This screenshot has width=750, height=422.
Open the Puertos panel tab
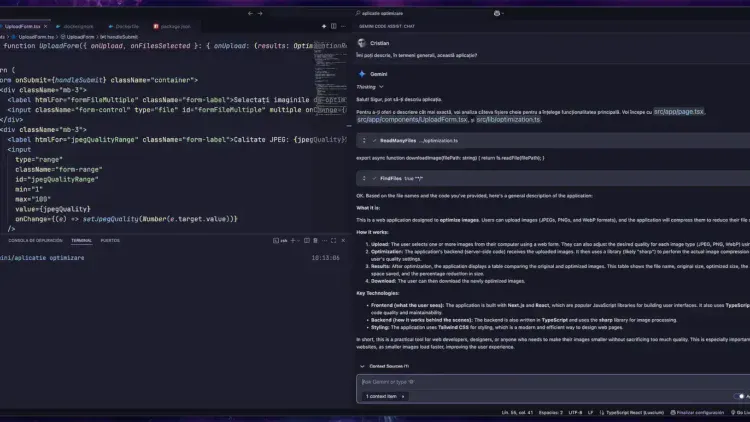tap(110, 241)
